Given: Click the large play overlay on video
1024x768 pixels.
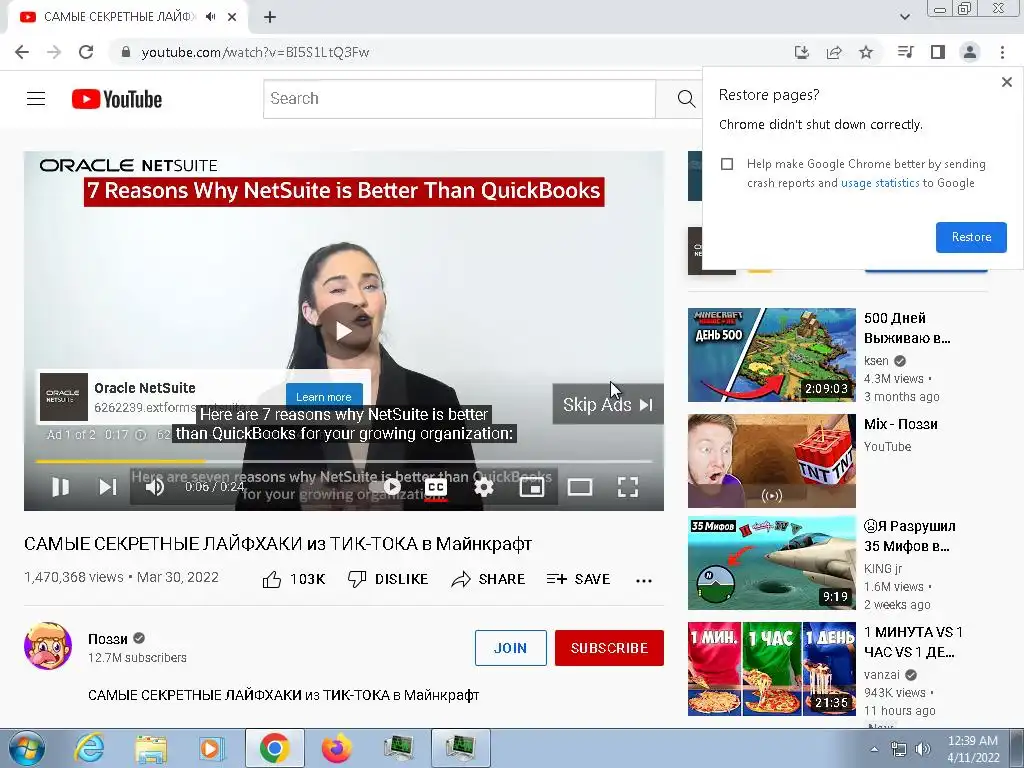Looking at the screenshot, I should (x=344, y=331).
